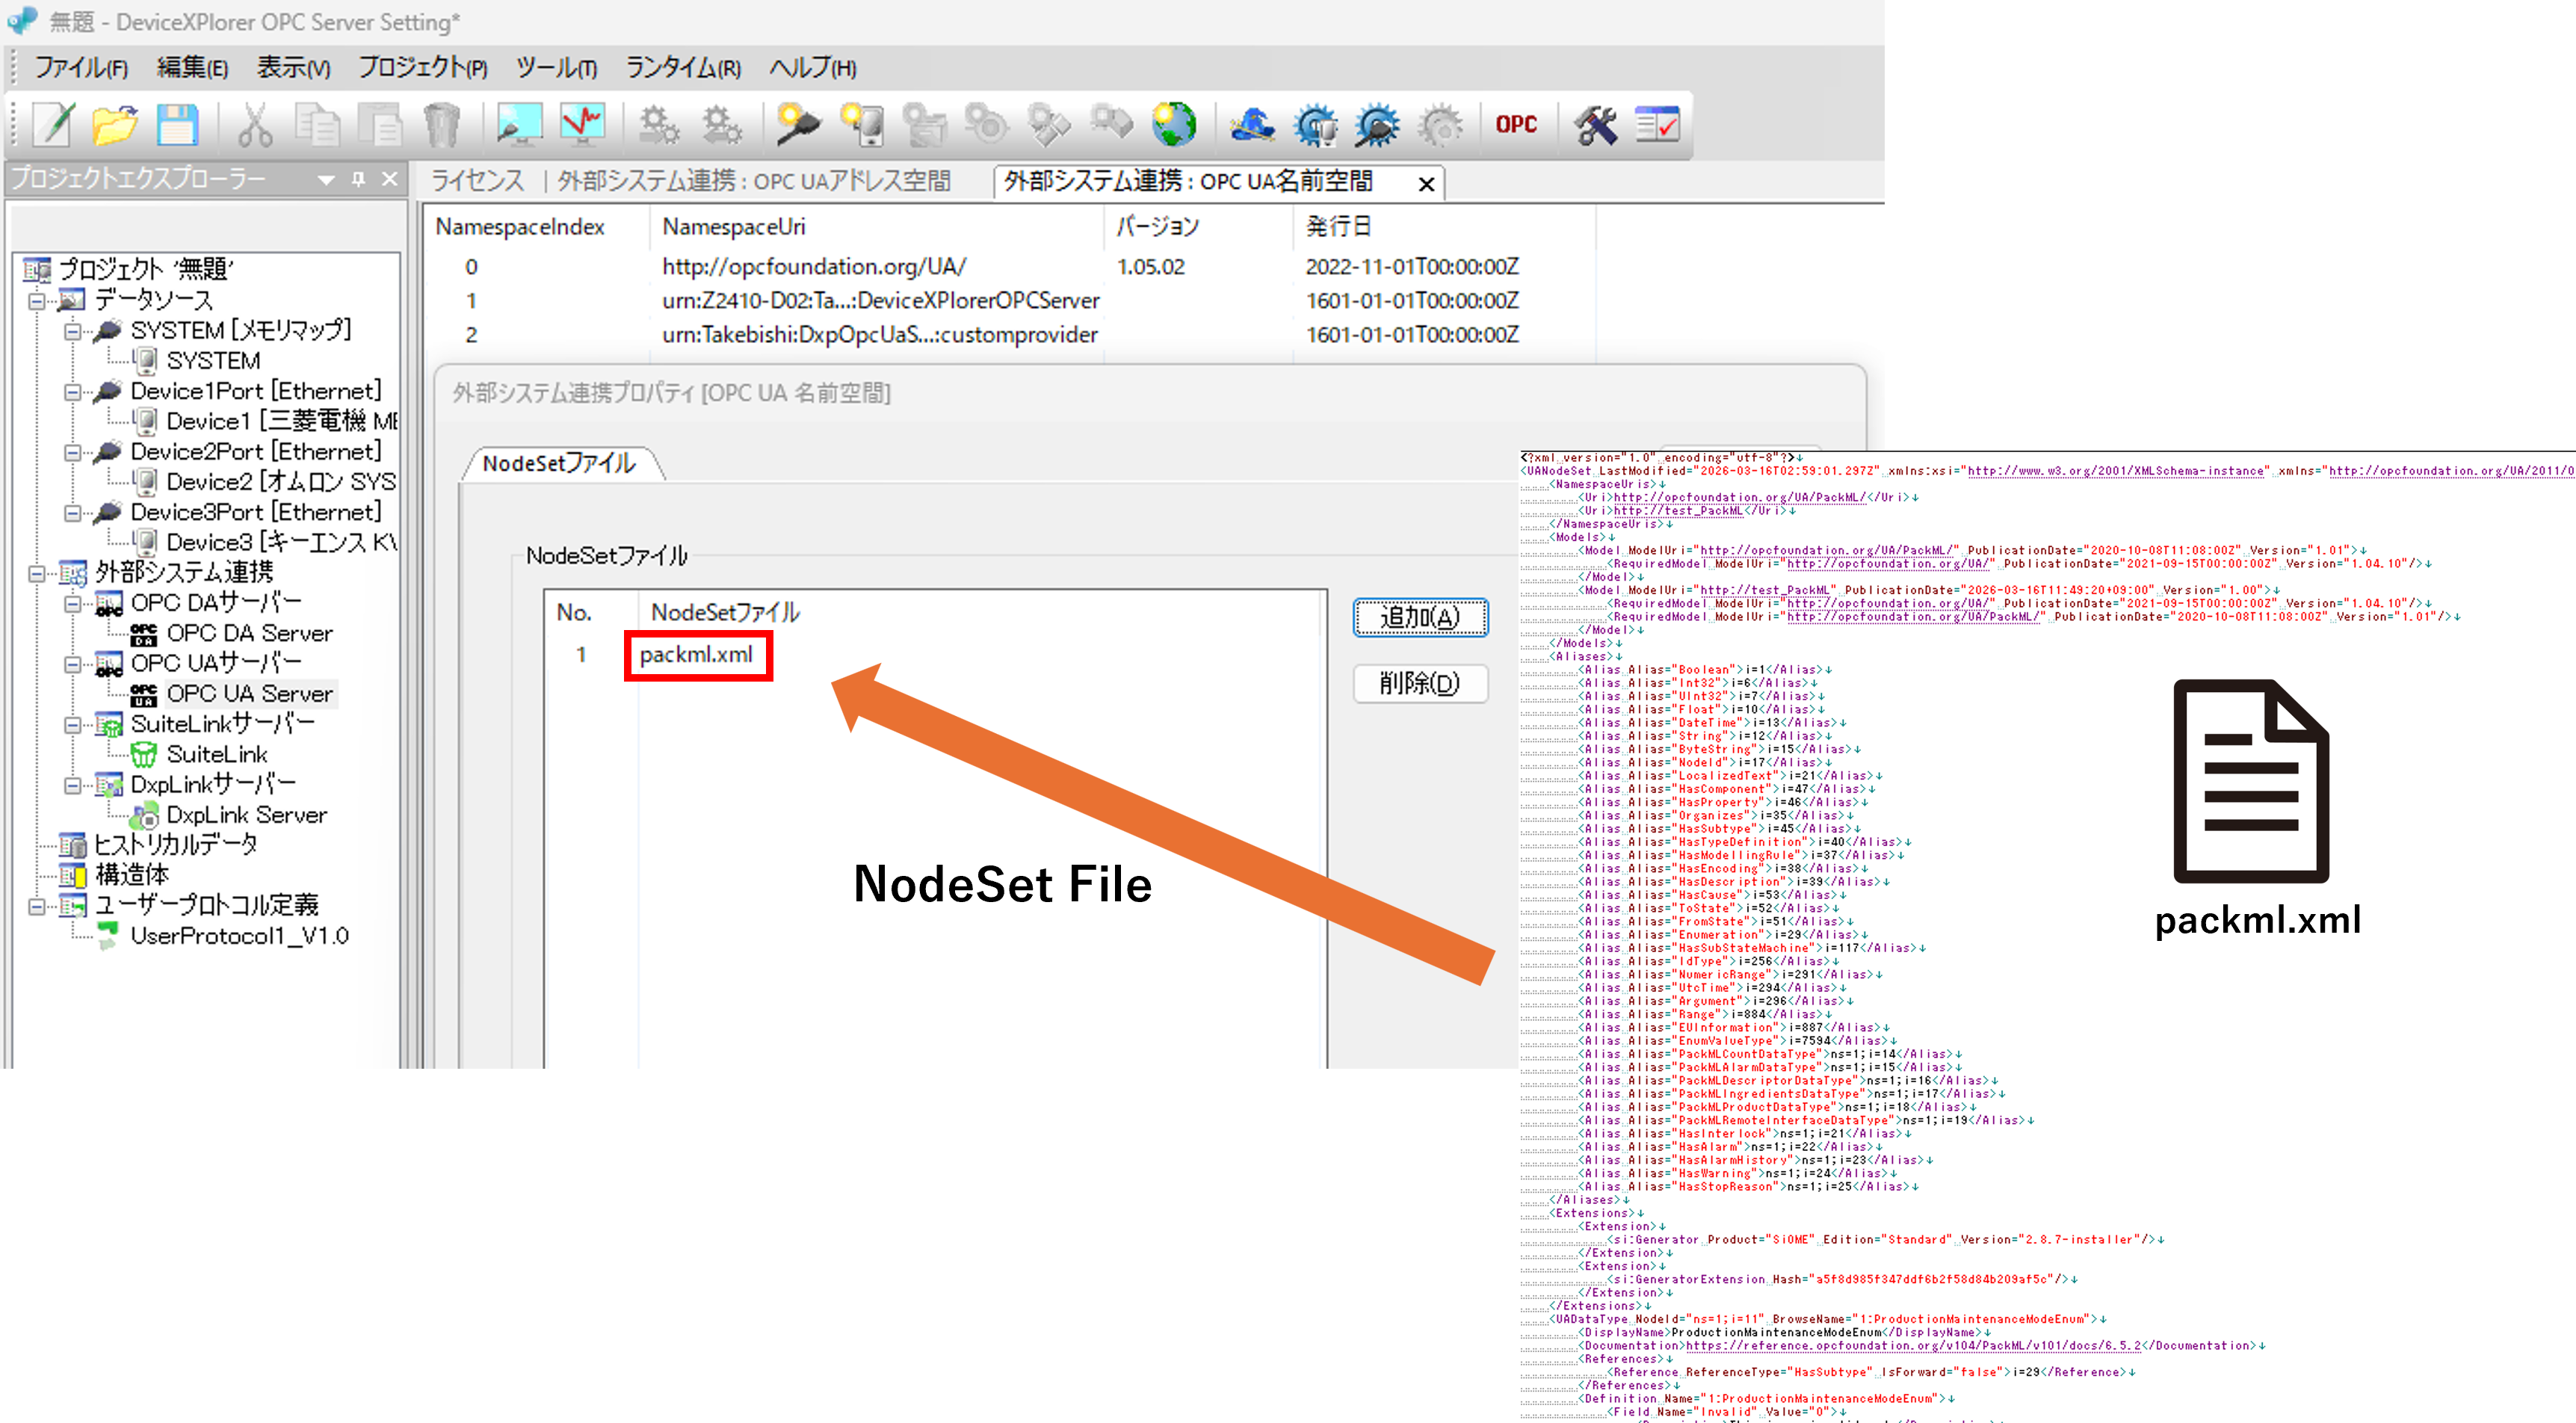Screen dimensions: 2576x1423
Task: Click the 削除(D) button
Action: coord(1419,684)
